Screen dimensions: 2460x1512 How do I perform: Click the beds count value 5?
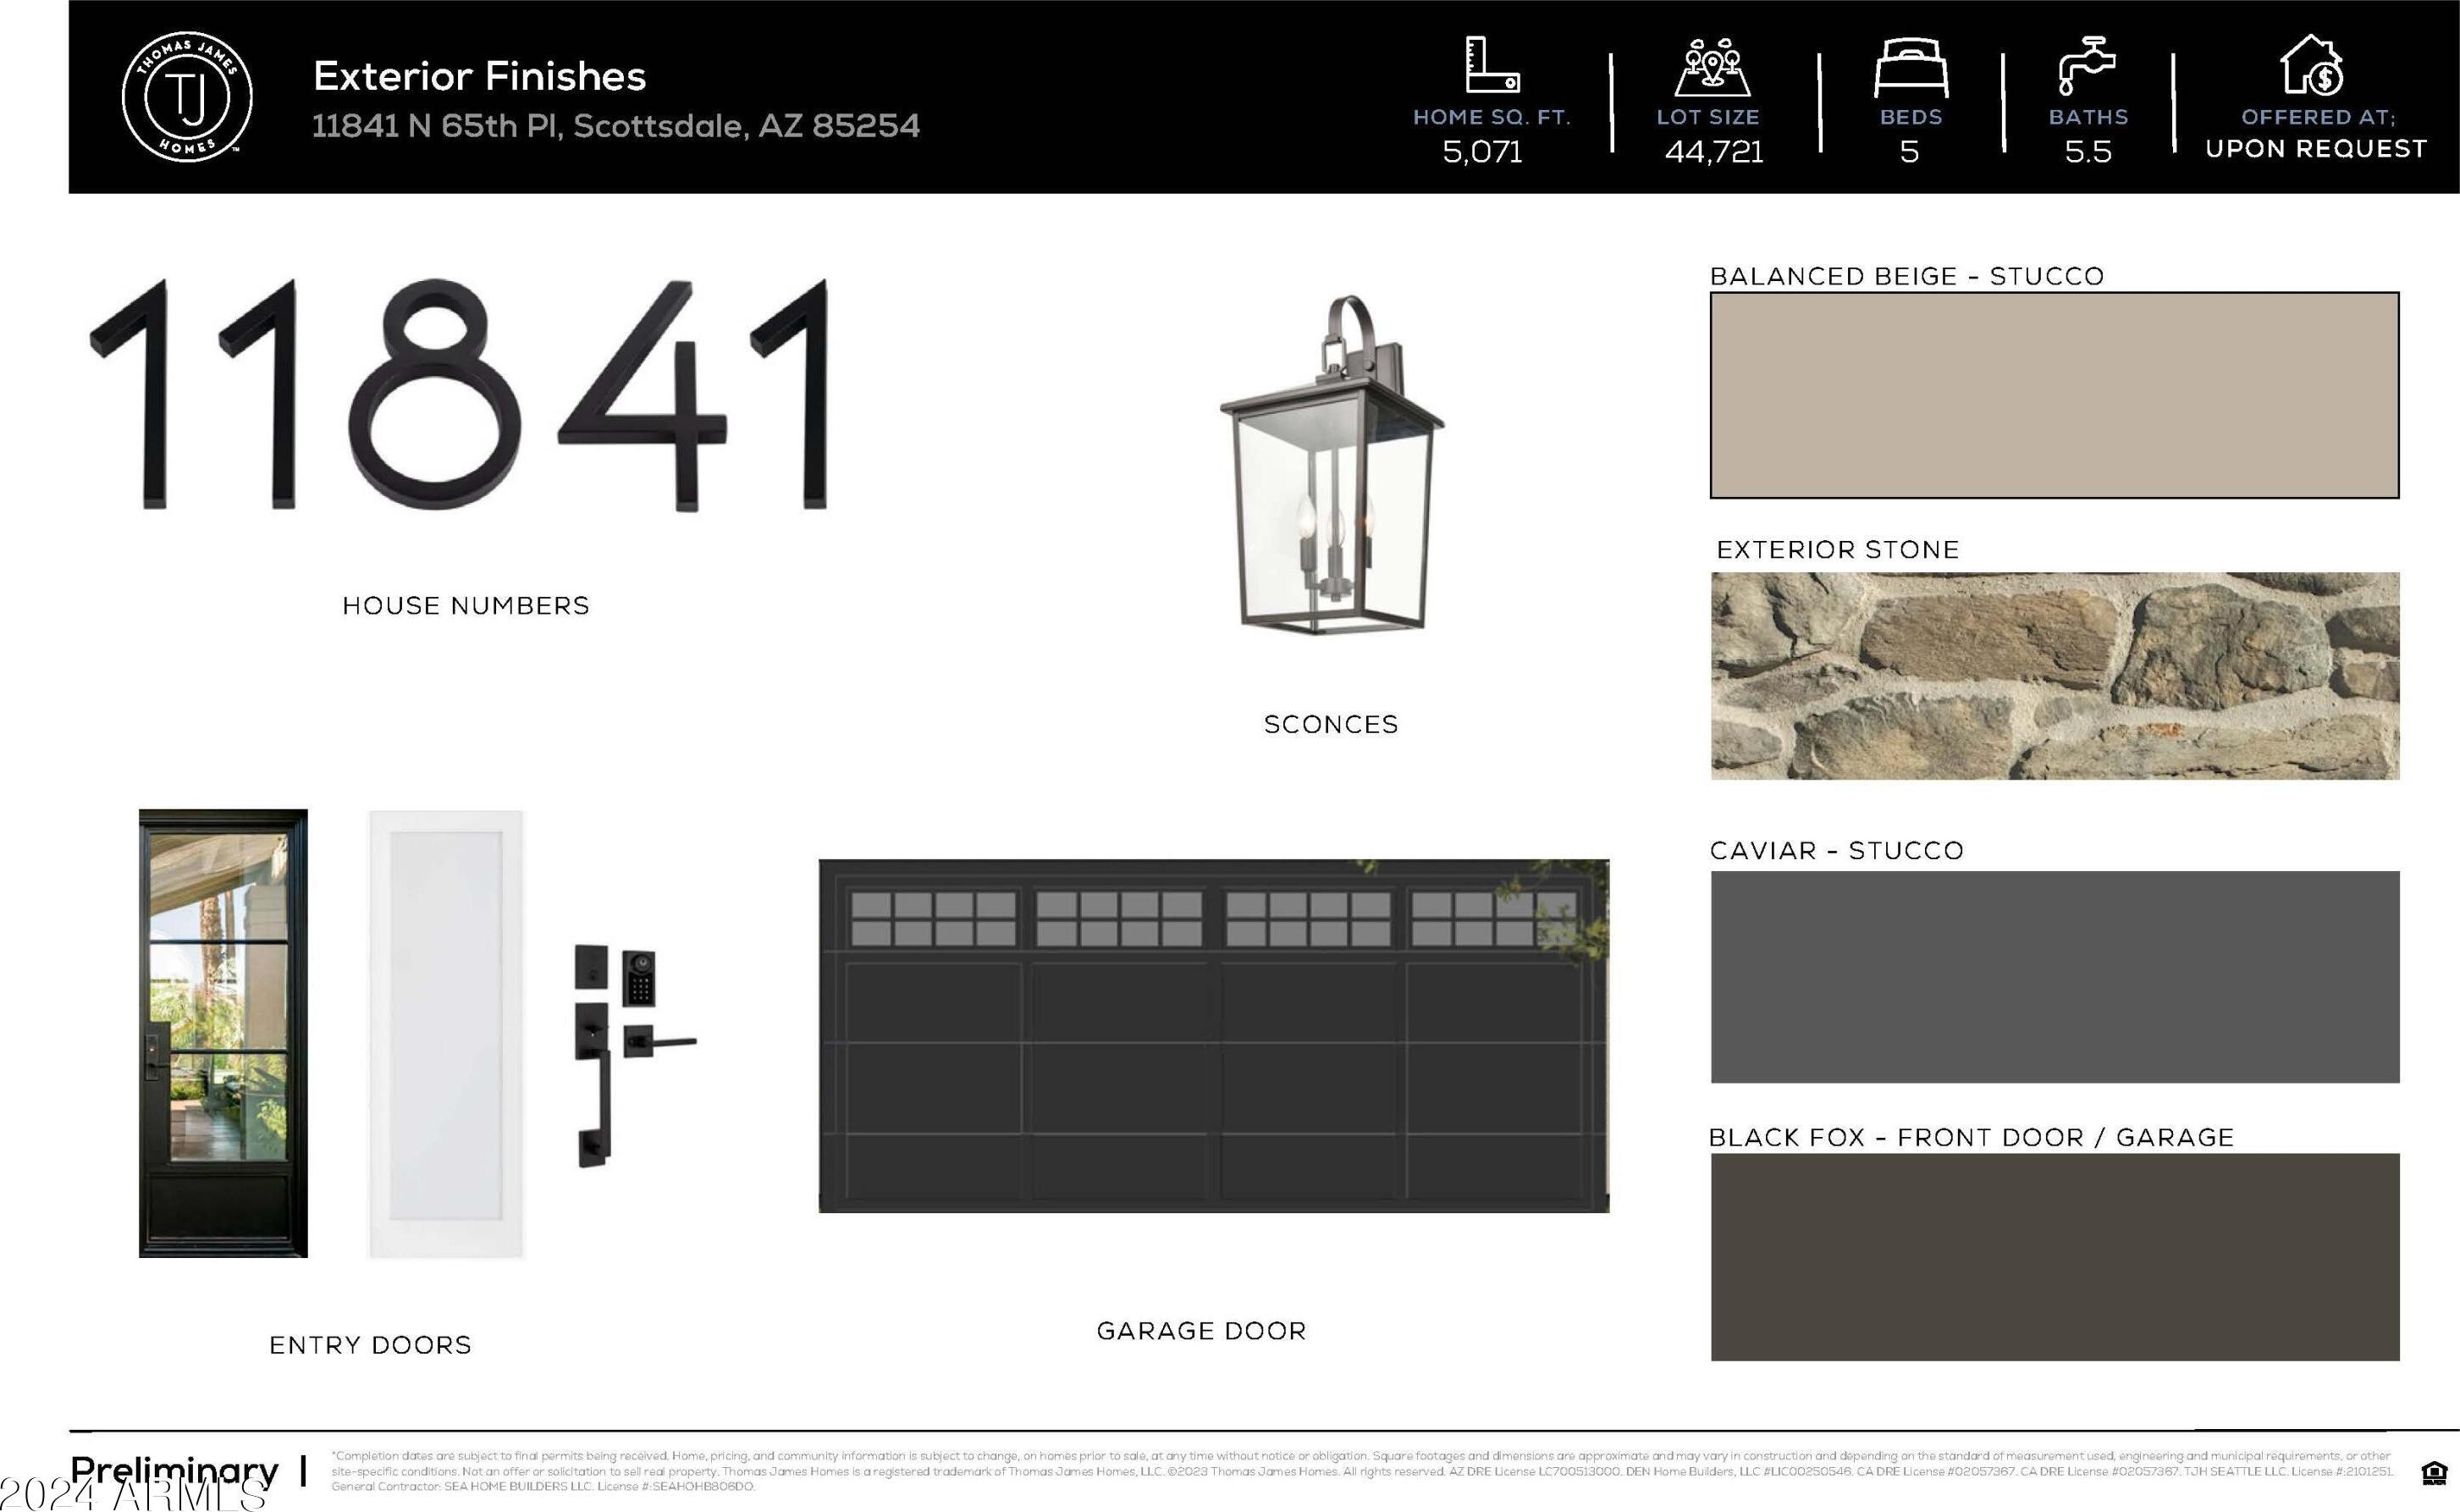pyautogui.click(x=1909, y=152)
